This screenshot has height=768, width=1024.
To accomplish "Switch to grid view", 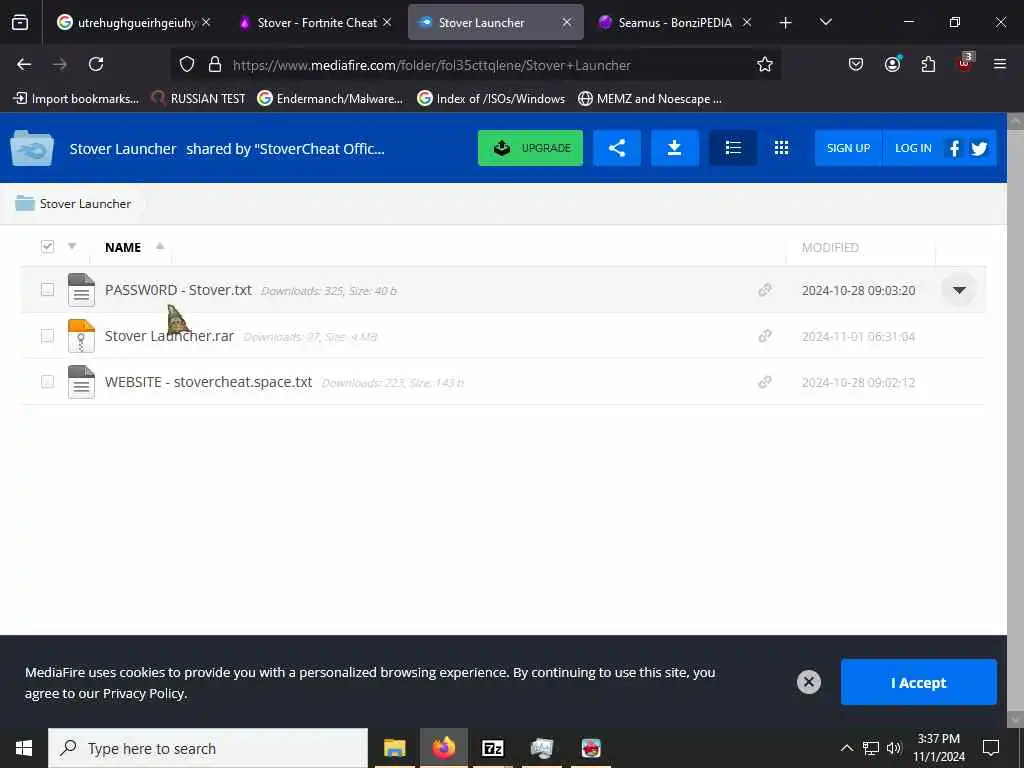I will pos(781,148).
